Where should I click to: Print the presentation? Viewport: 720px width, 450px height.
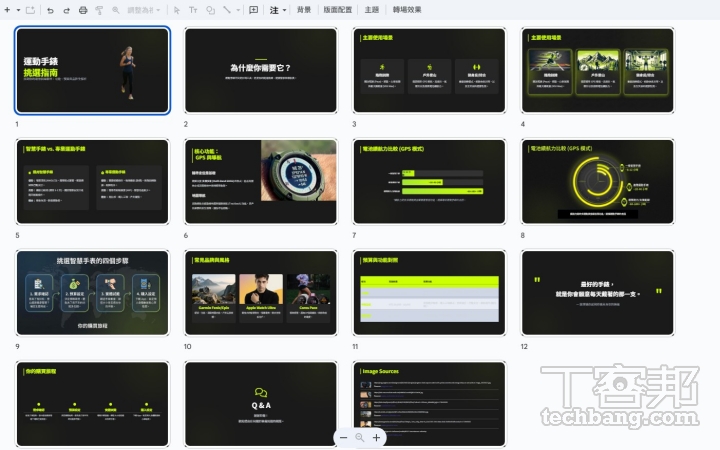click(83, 10)
